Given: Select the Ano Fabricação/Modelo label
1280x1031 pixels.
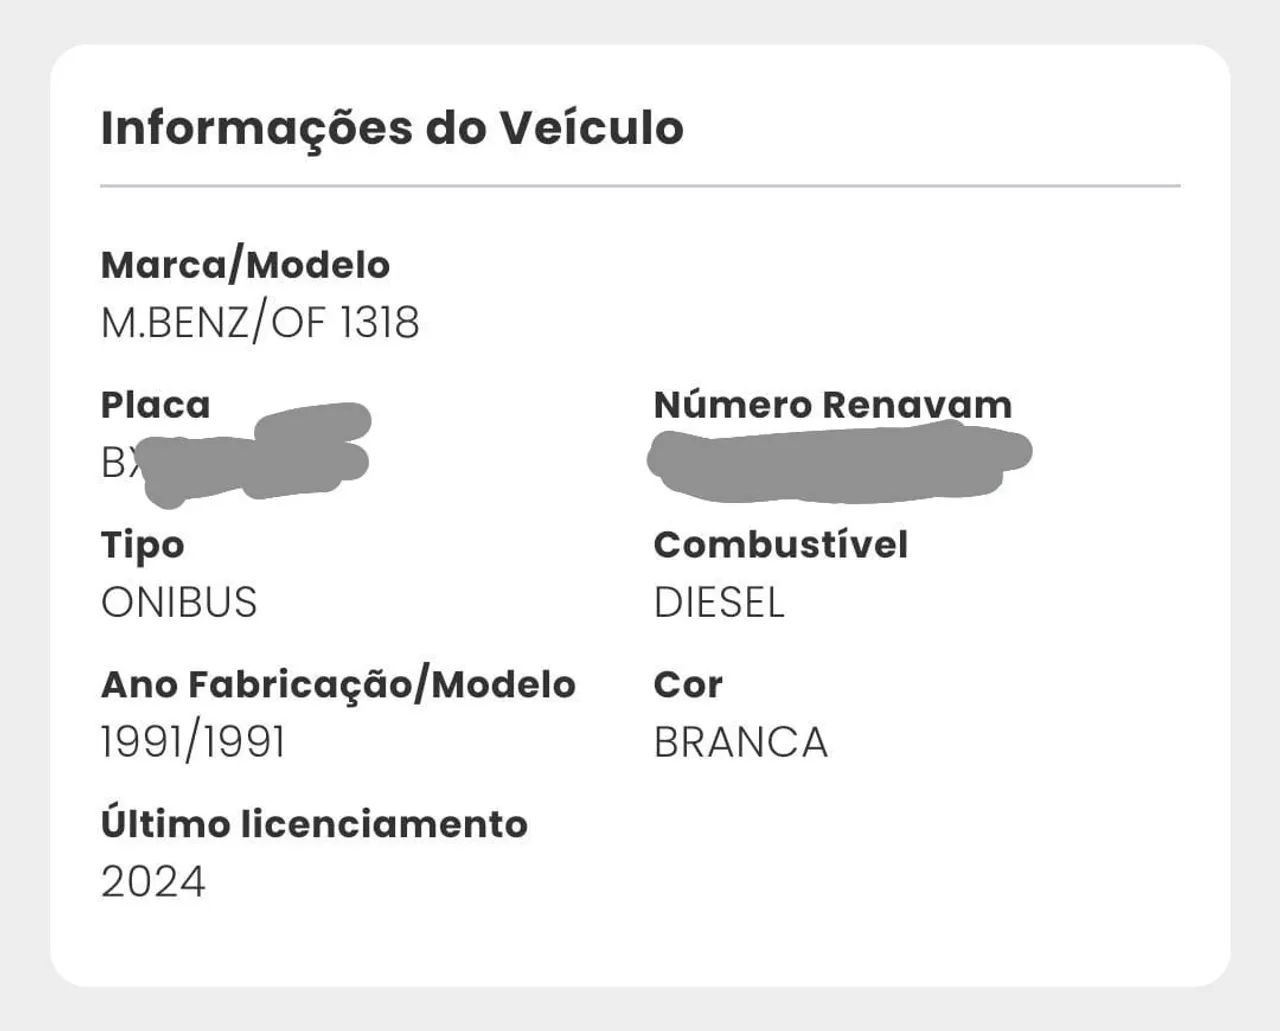Looking at the screenshot, I should click(338, 685).
